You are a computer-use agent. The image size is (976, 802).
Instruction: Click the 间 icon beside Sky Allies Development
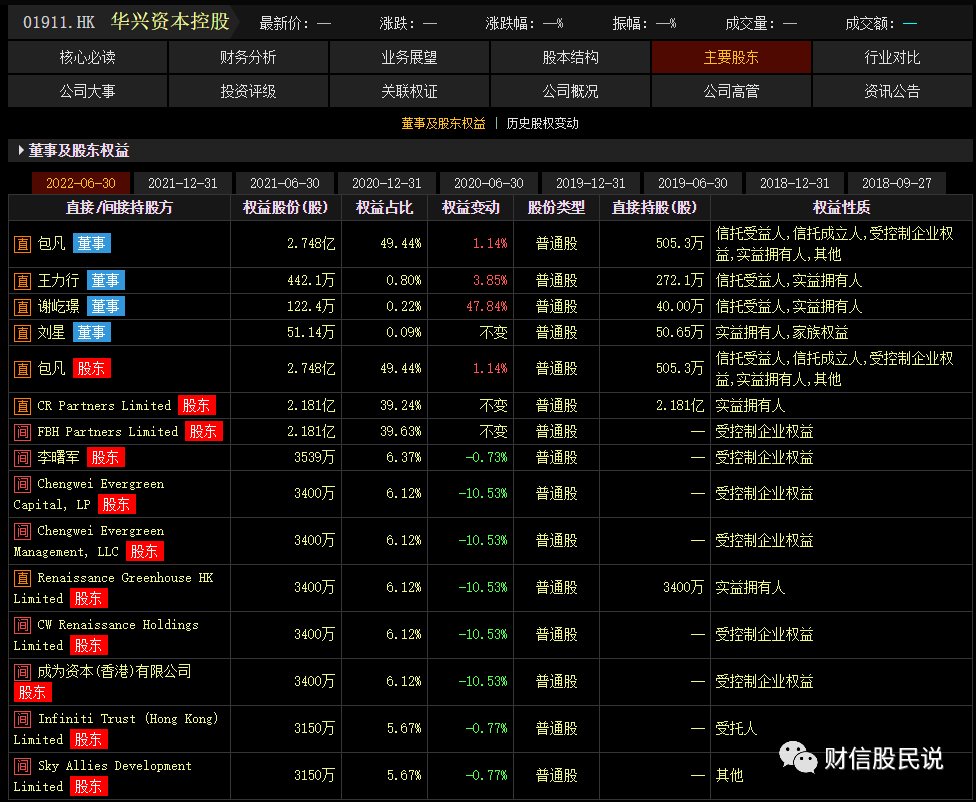[x=22, y=766]
